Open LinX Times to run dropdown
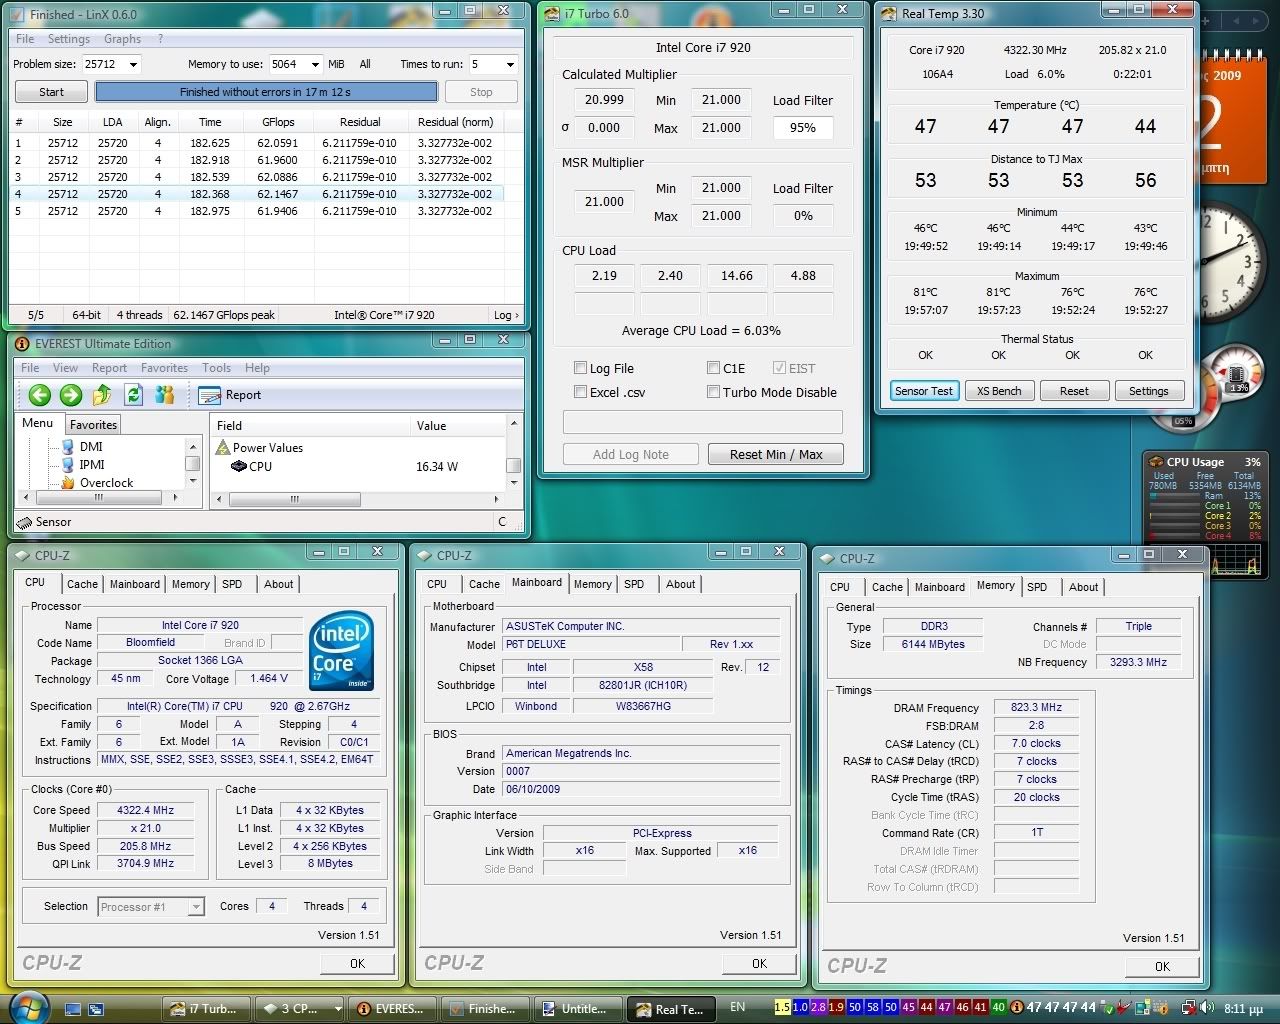1280x1024 pixels. click(509, 64)
